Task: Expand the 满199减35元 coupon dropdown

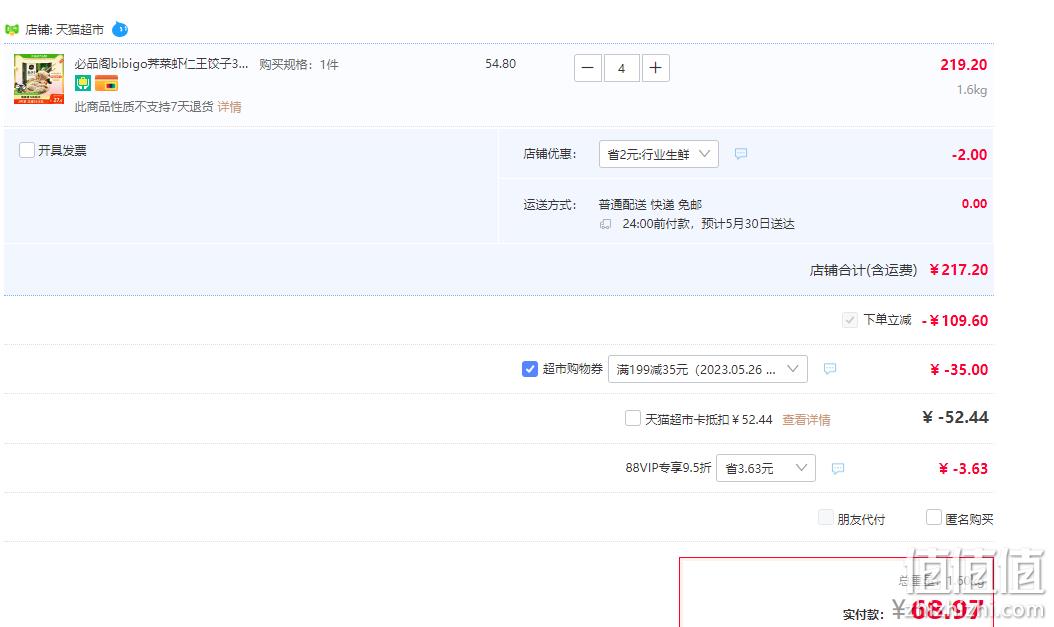Action: click(708, 369)
